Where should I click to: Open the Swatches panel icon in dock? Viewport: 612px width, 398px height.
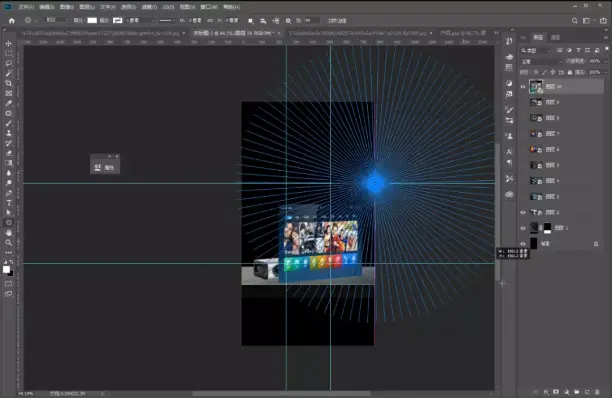tap(509, 68)
